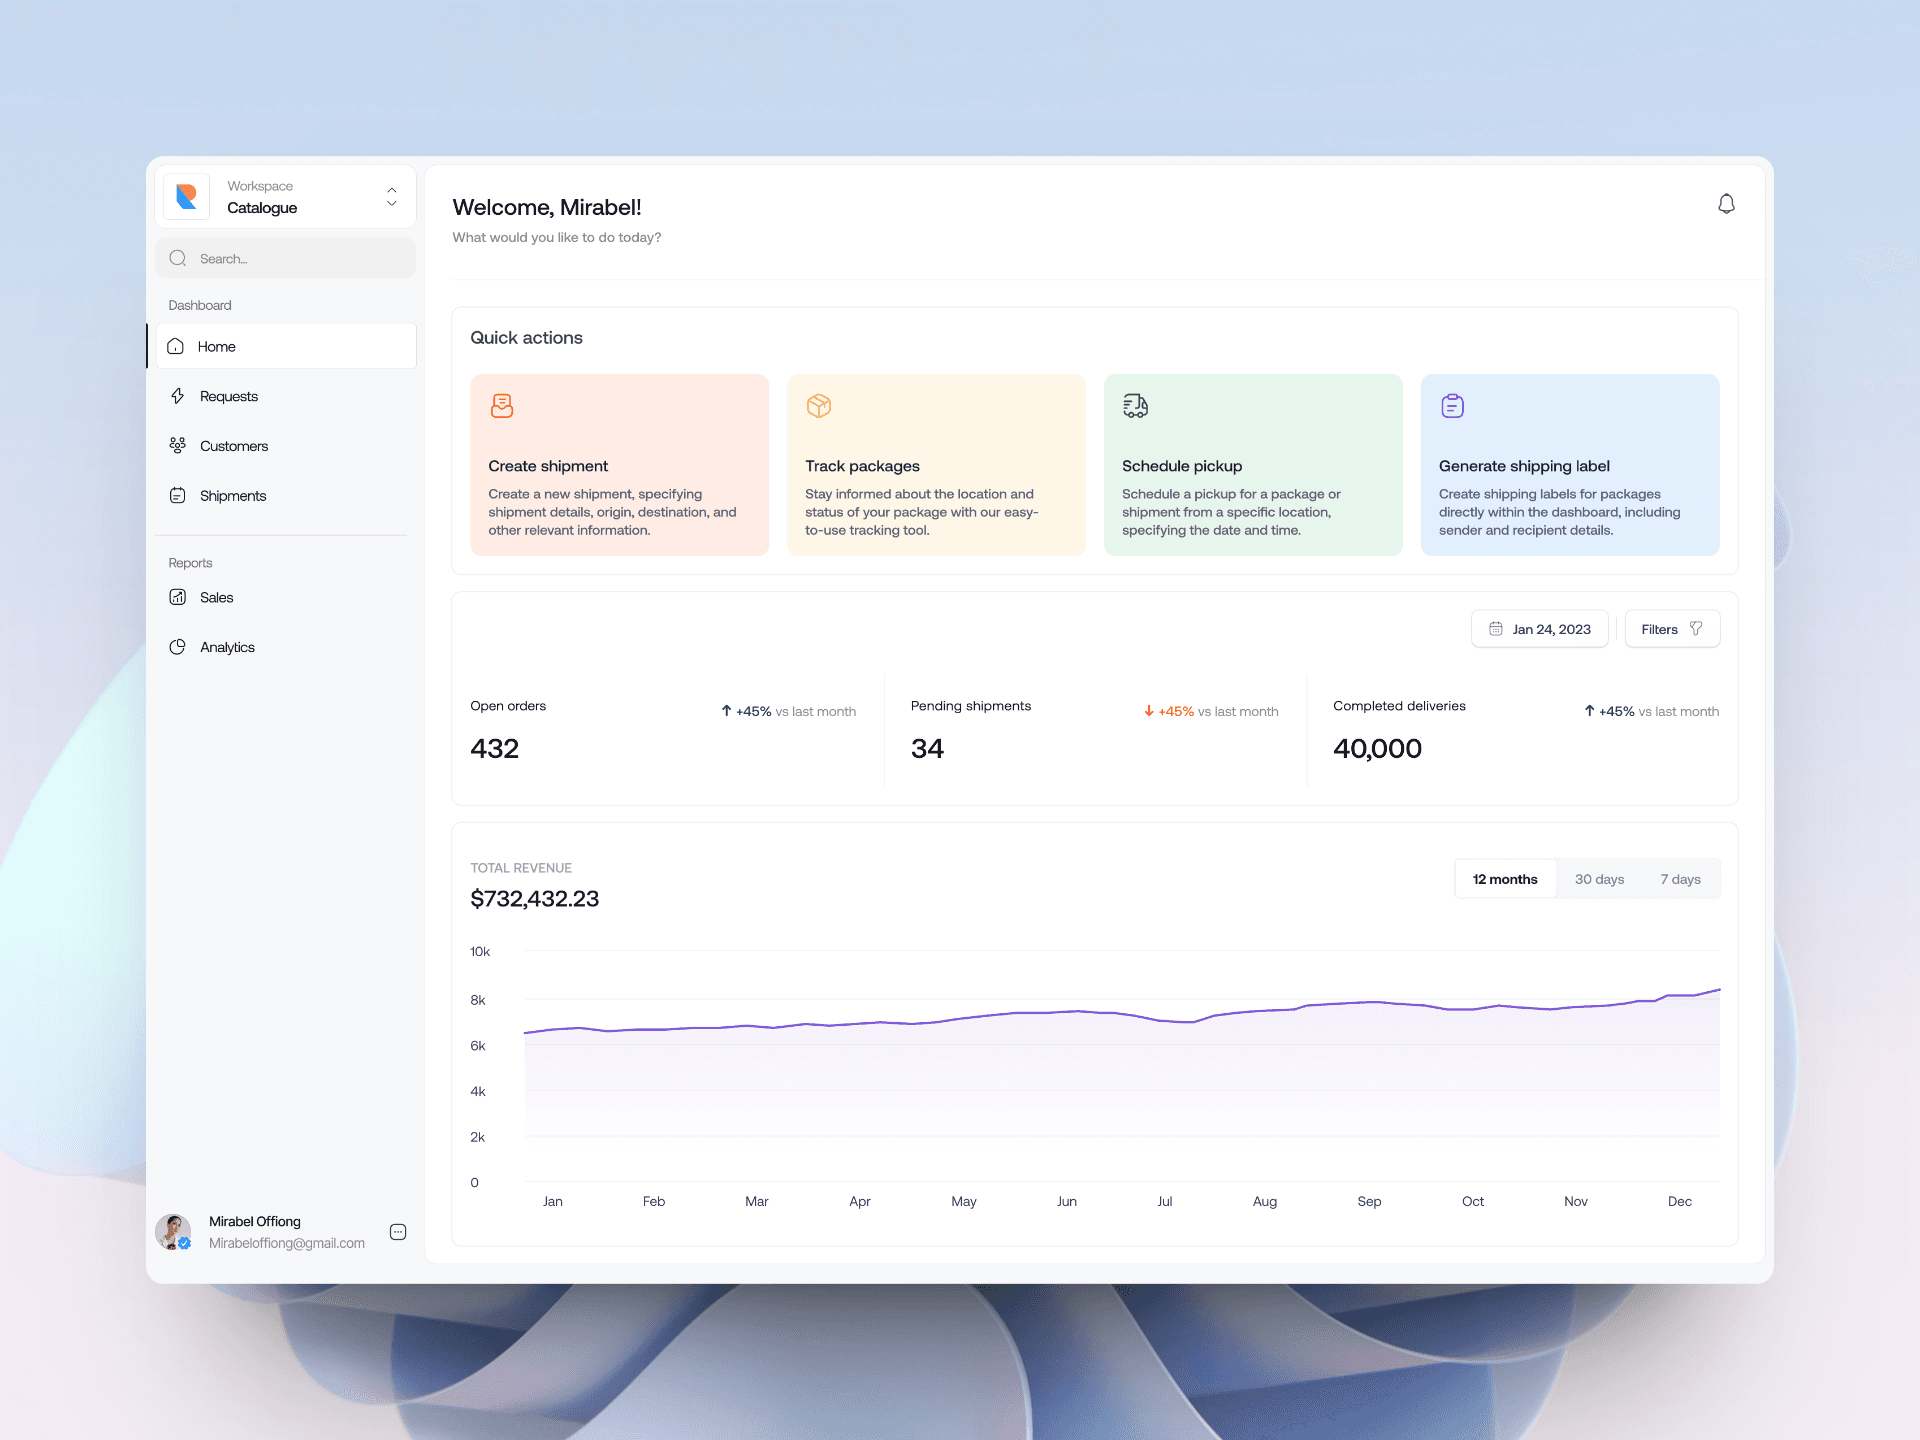
Task: Open the account options icon beside email
Action: click(398, 1232)
